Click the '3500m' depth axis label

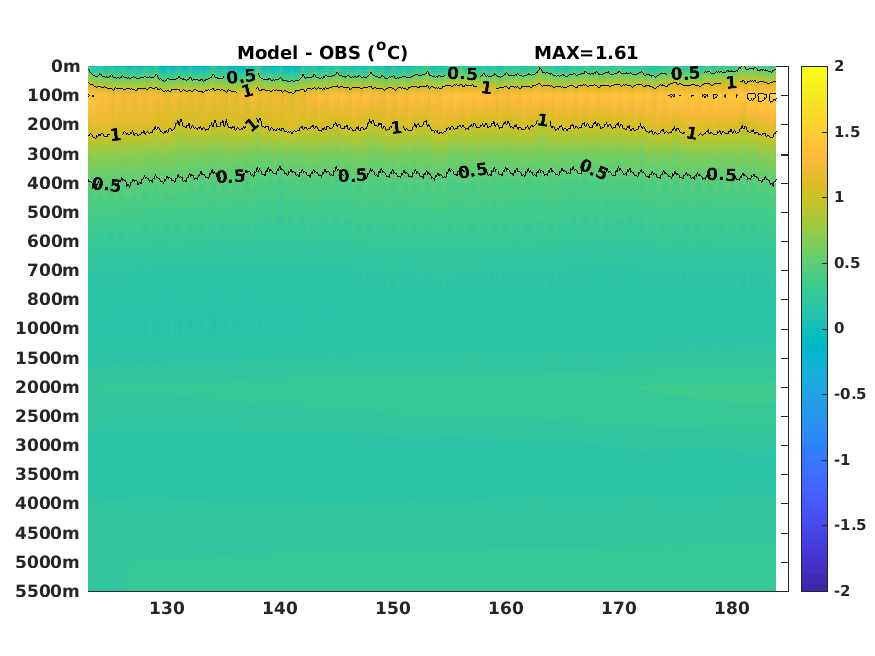tap(48, 474)
